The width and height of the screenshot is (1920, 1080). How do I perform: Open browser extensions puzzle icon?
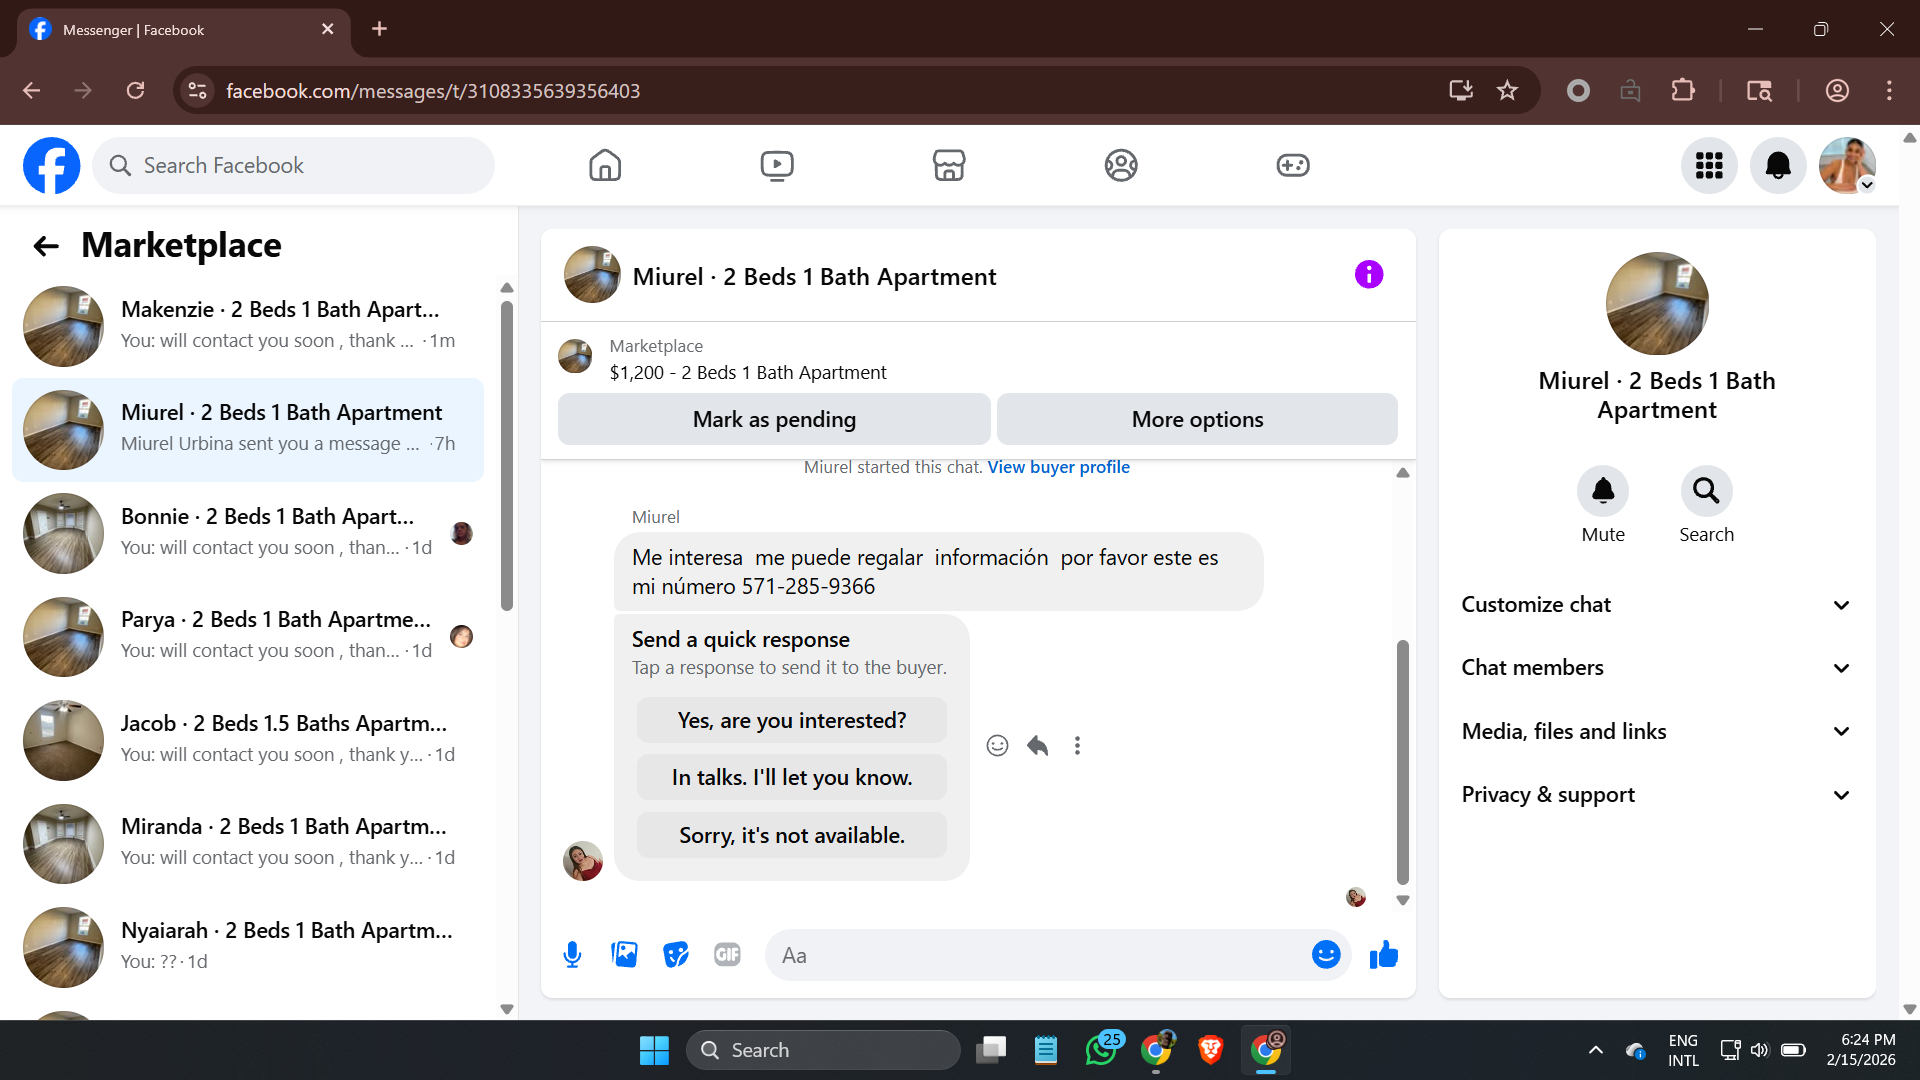pos(1683,91)
